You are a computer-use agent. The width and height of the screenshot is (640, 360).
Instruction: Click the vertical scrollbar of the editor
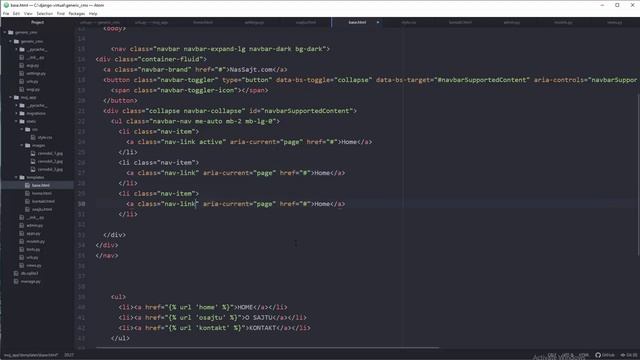(638, 176)
